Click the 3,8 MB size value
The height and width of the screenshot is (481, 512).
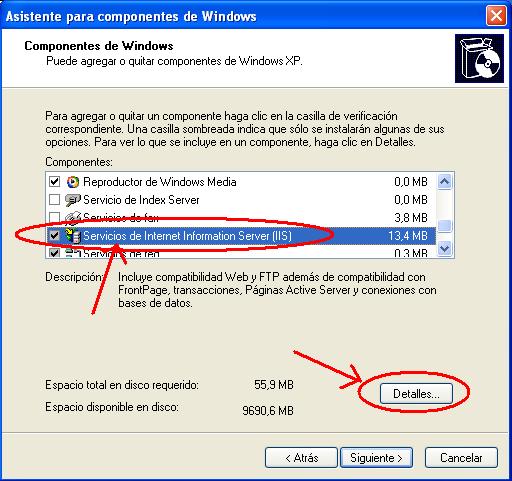pos(411,218)
